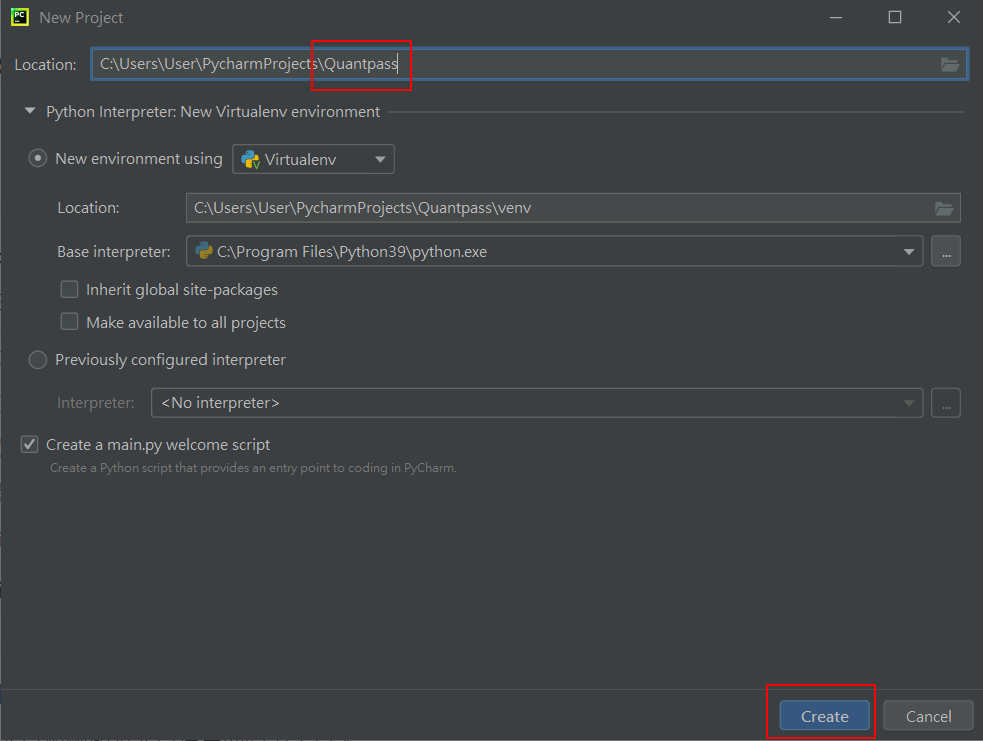Collapse the Python Interpreter section
Screen dimensions: 983x741
tap(29, 111)
